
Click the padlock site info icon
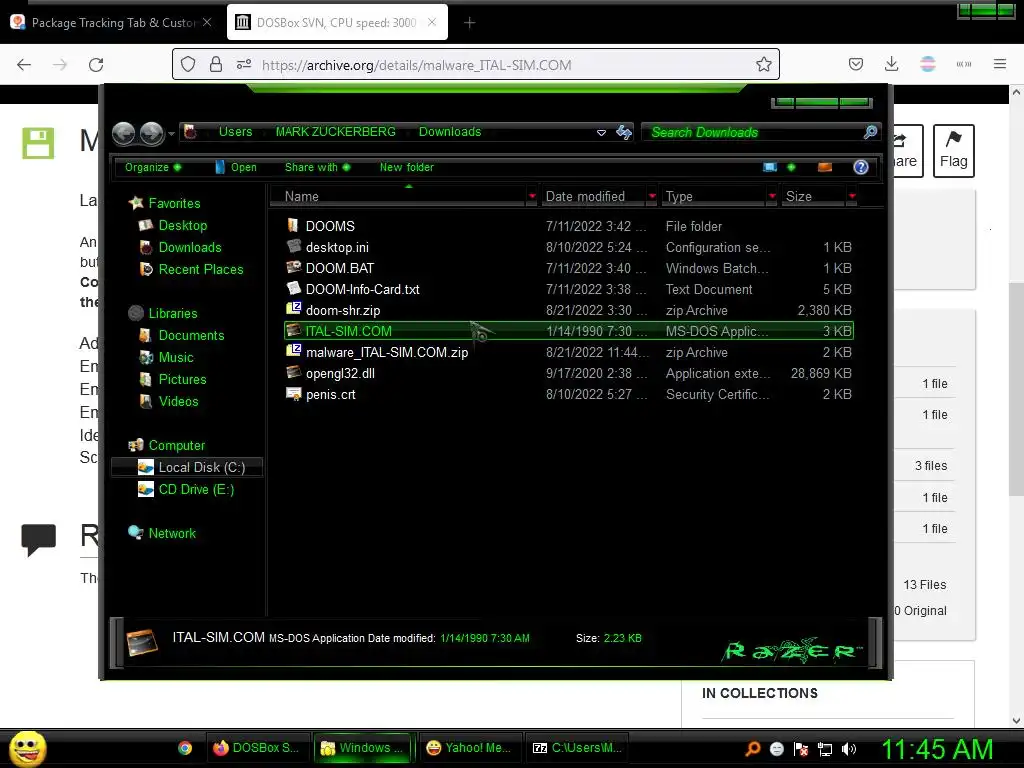[216, 64]
